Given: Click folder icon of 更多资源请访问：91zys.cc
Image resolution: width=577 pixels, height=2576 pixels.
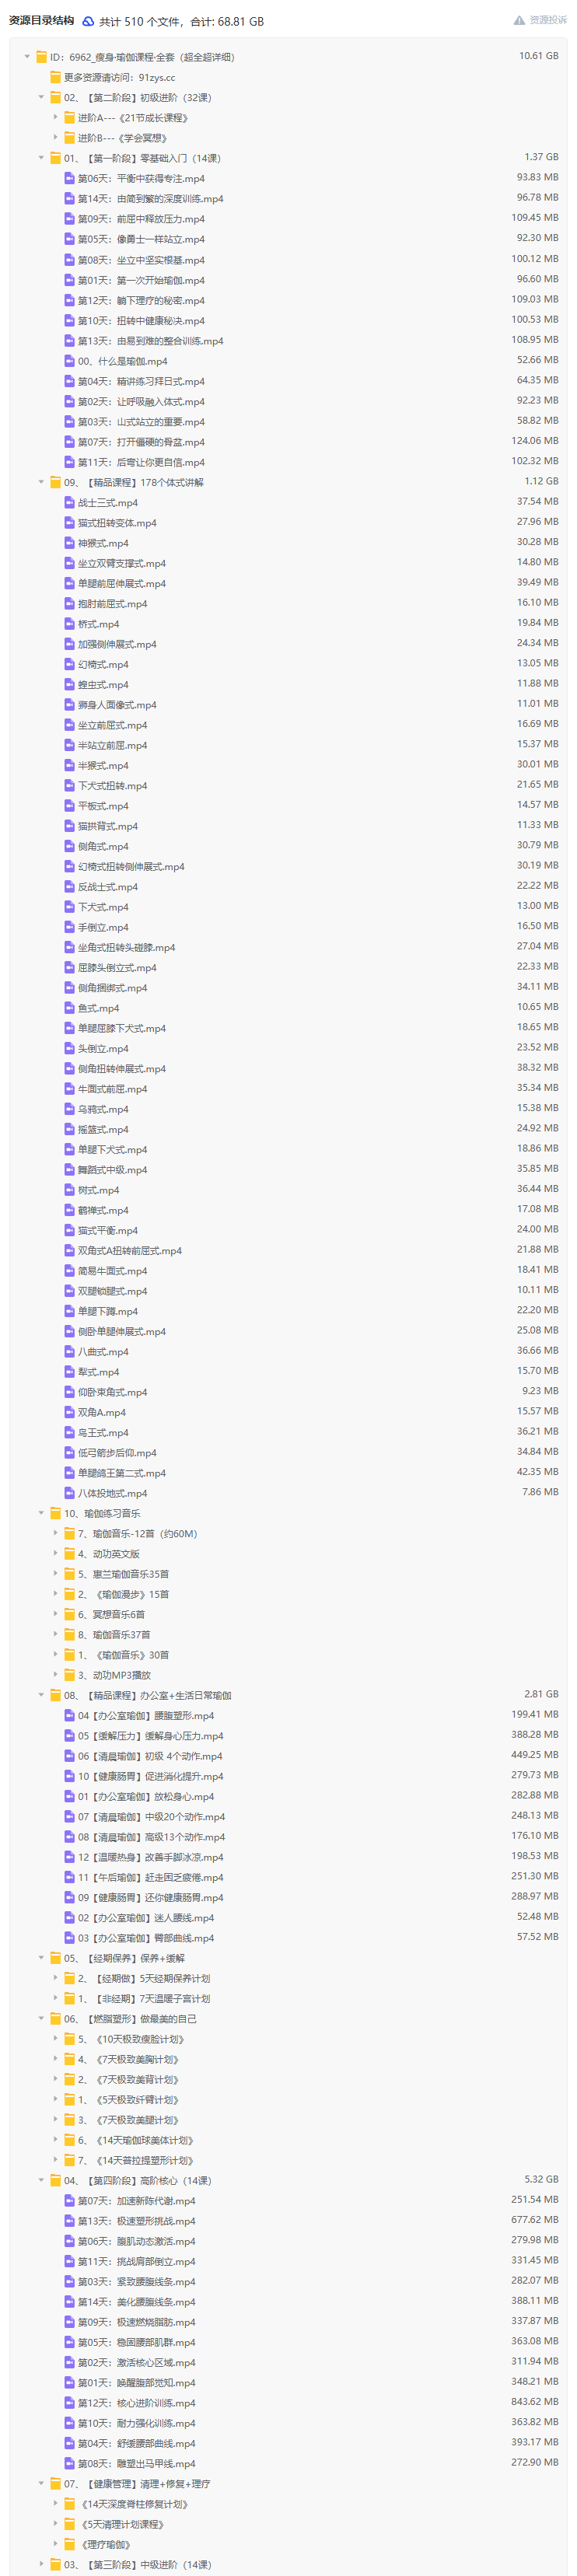Looking at the screenshot, I should coord(55,77).
